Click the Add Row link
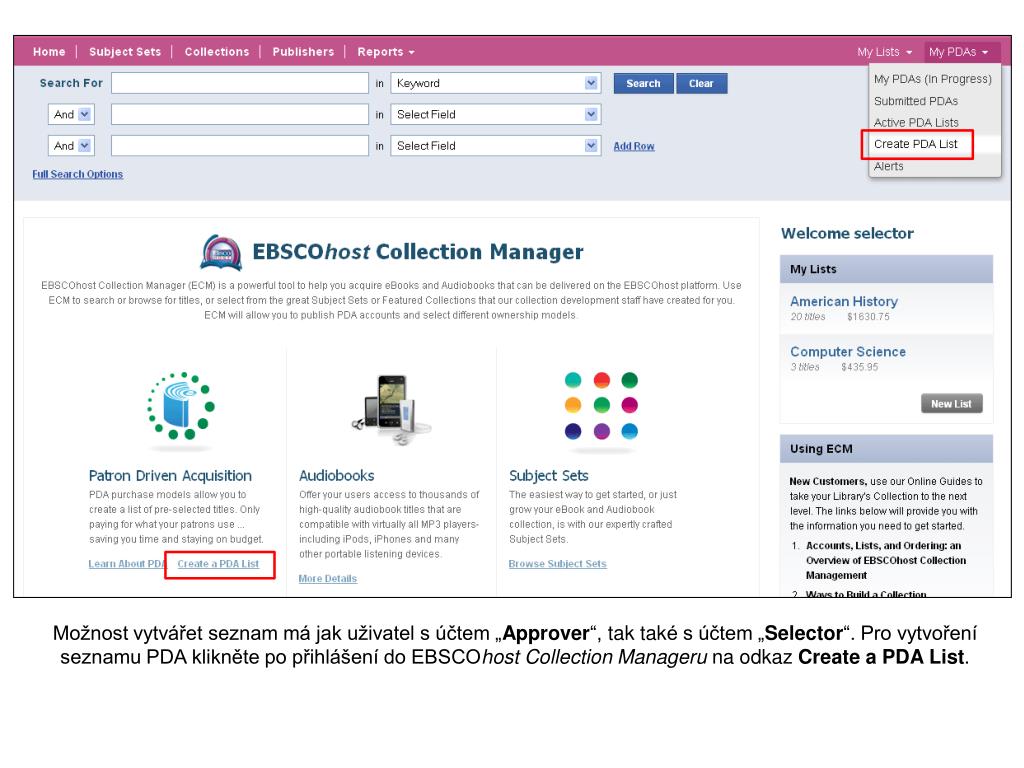1024x768 pixels. [633, 146]
